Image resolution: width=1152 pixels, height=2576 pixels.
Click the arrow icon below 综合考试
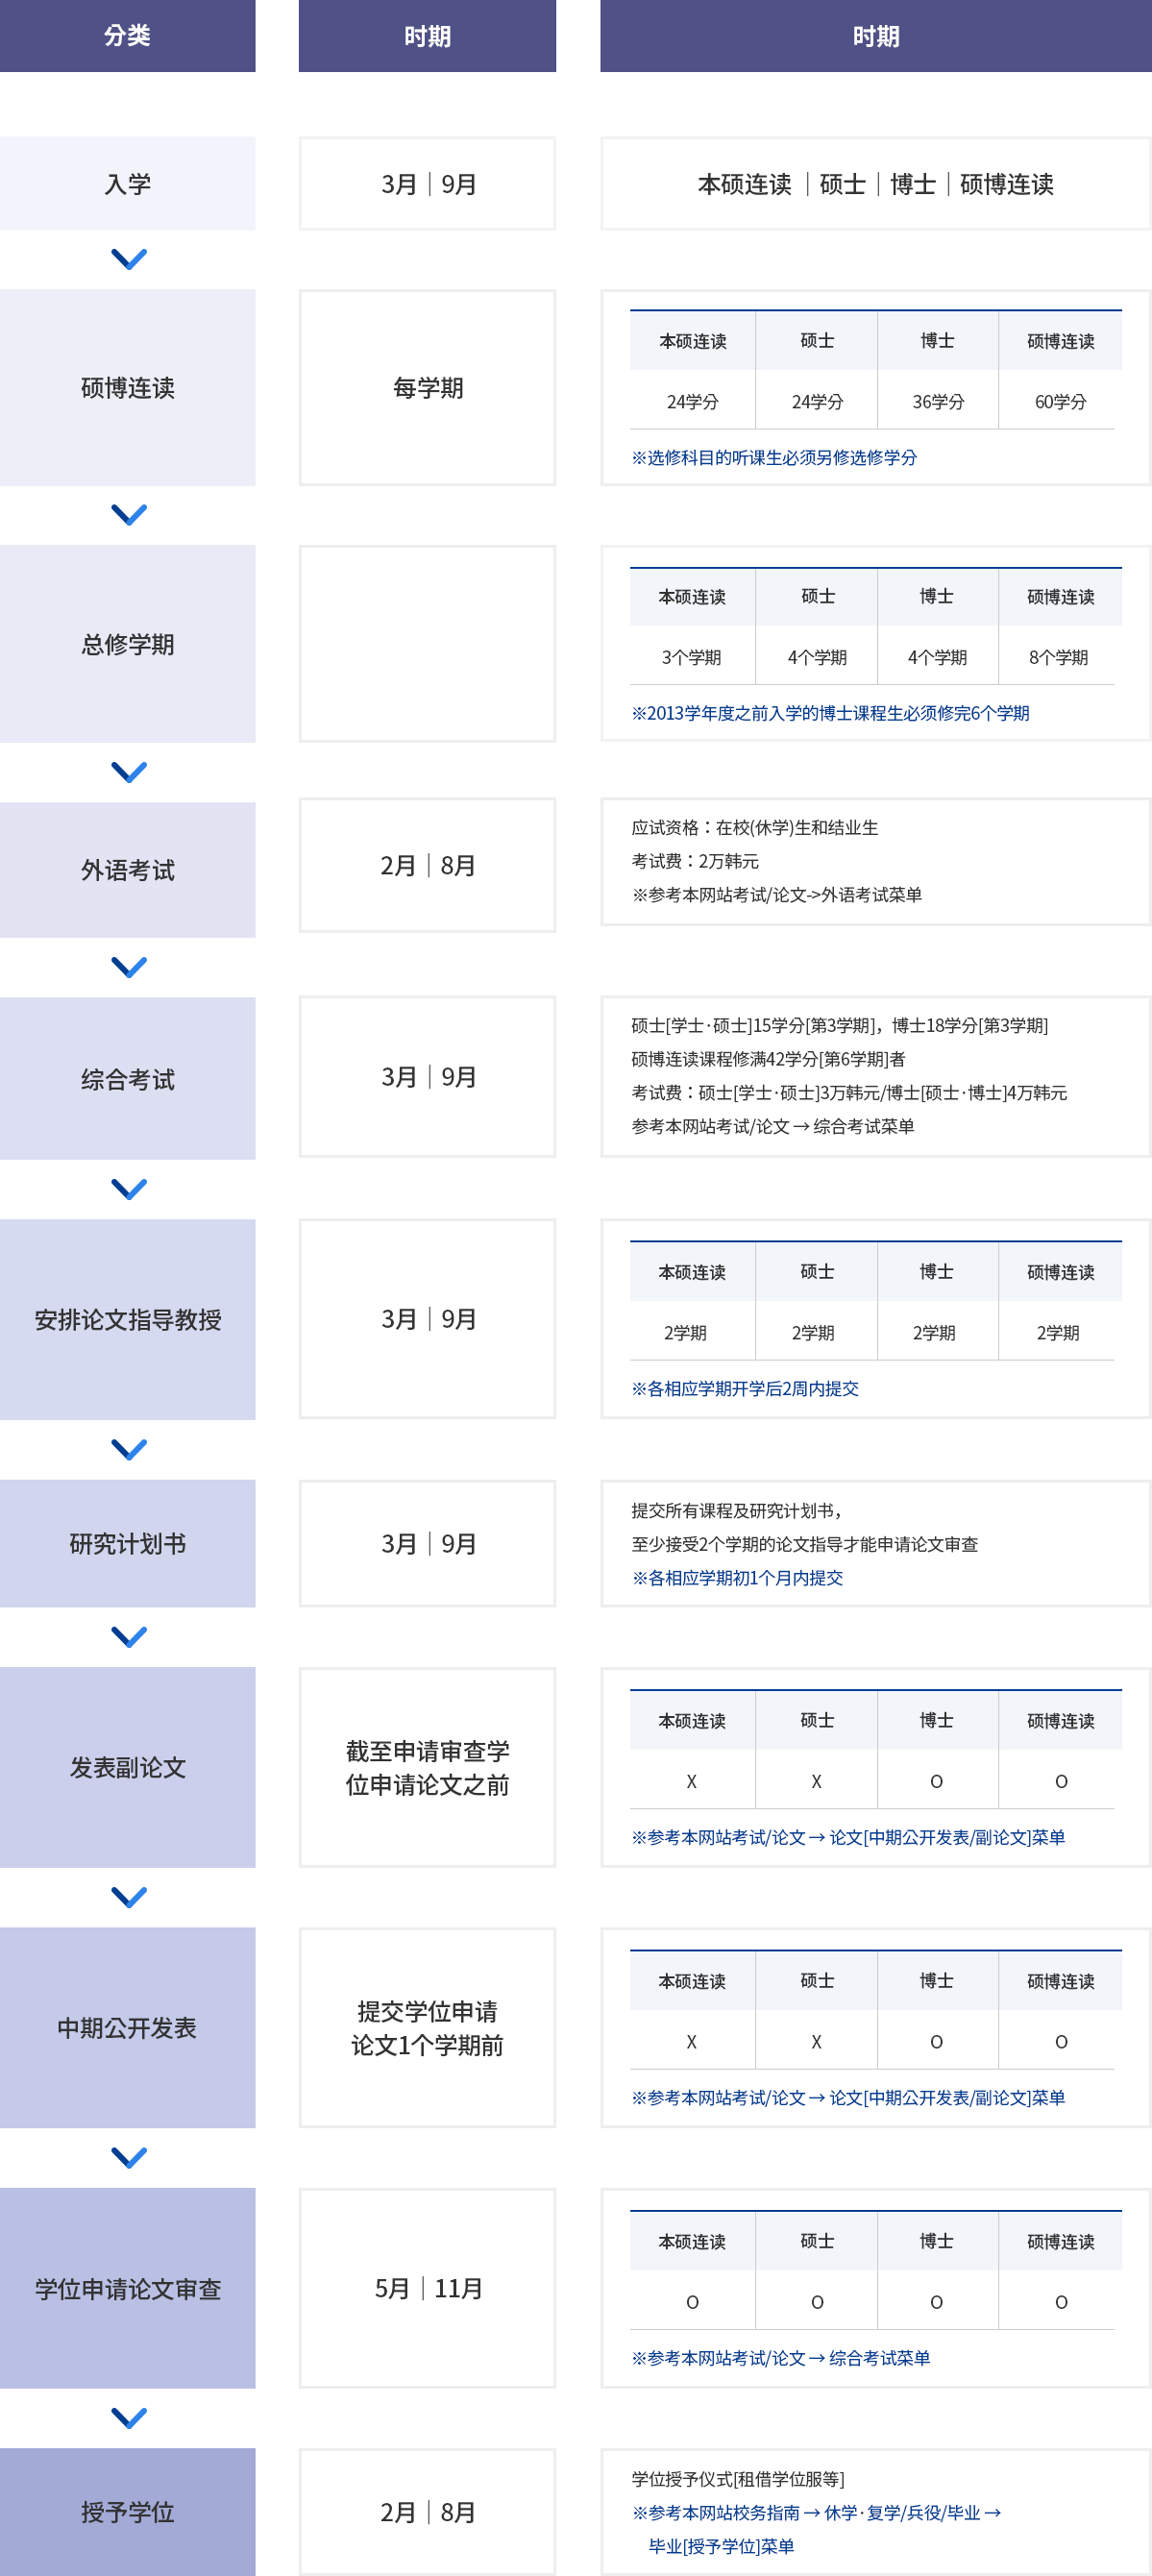point(129,1189)
